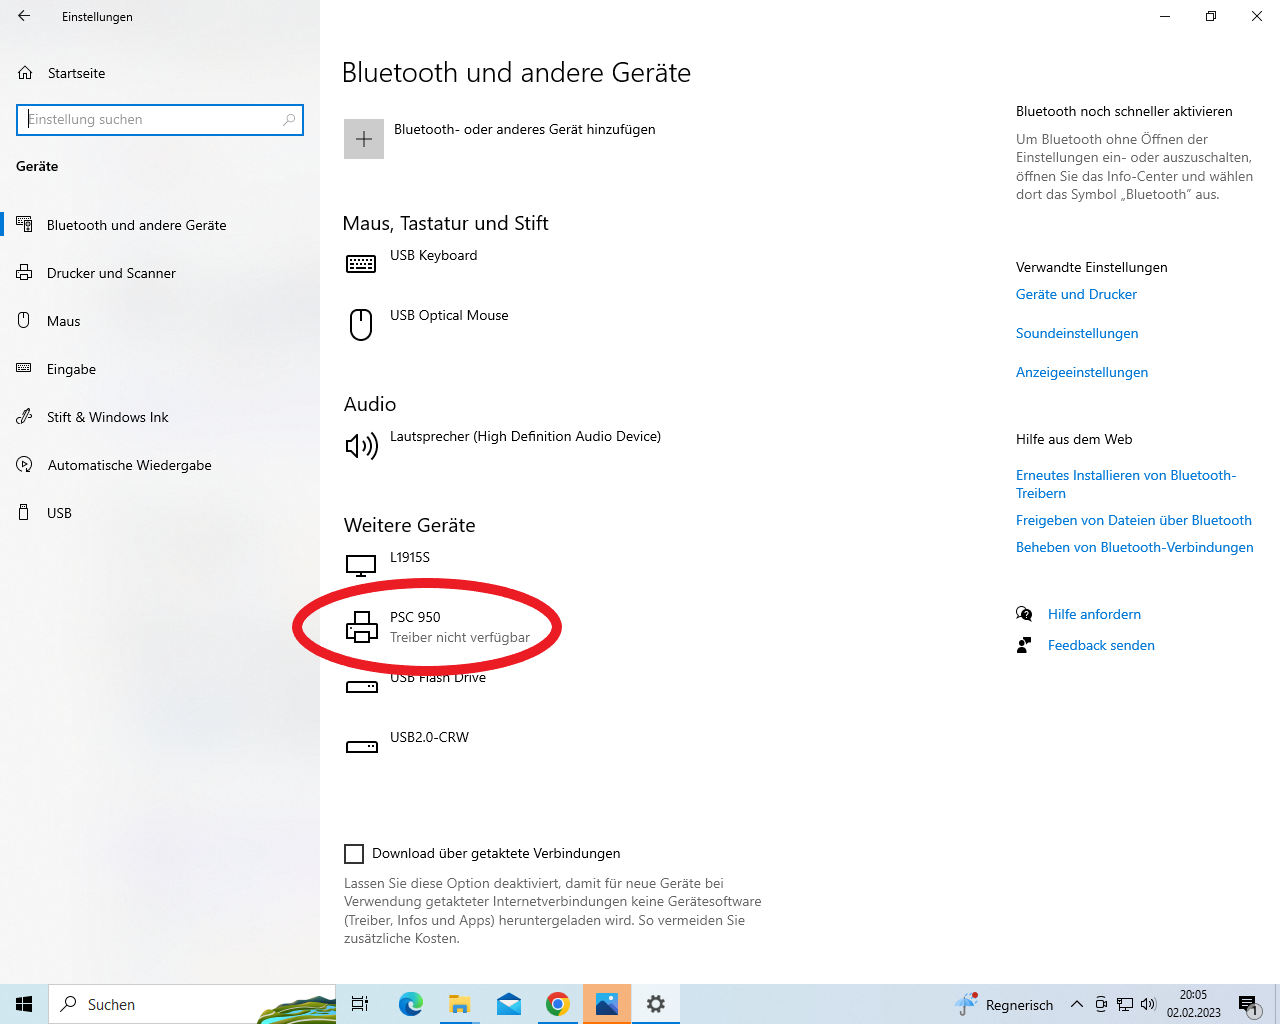Click L1915S monitor icon

tap(361, 566)
